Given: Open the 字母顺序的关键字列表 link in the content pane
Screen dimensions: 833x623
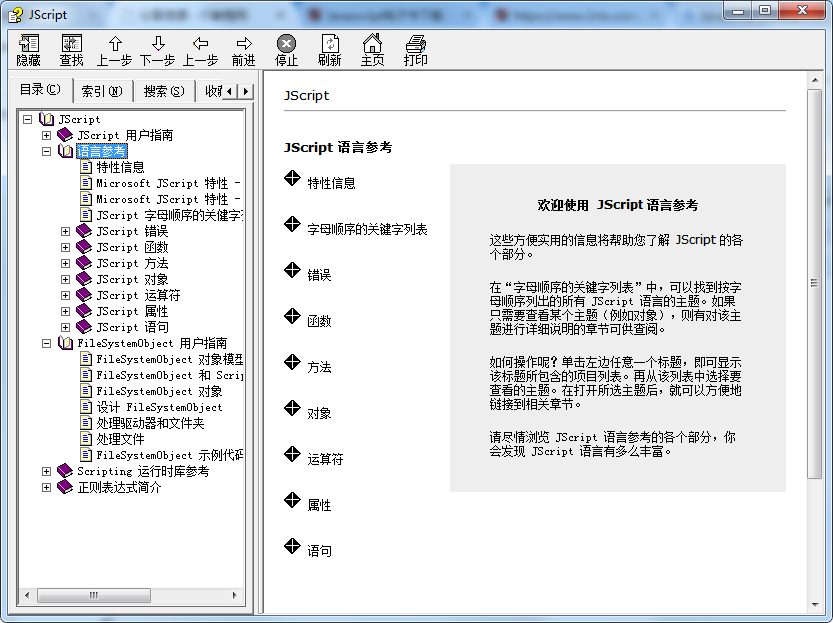Looking at the screenshot, I should tap(367, 229).
